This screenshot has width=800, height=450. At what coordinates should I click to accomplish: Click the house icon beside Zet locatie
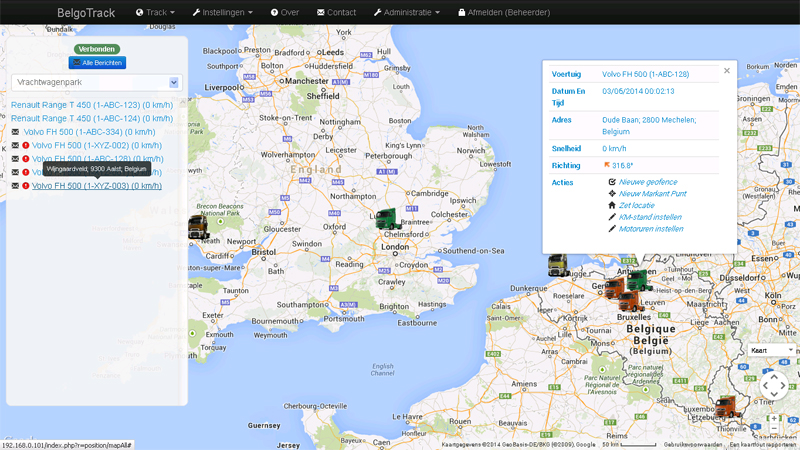click(x=612, y=205)
